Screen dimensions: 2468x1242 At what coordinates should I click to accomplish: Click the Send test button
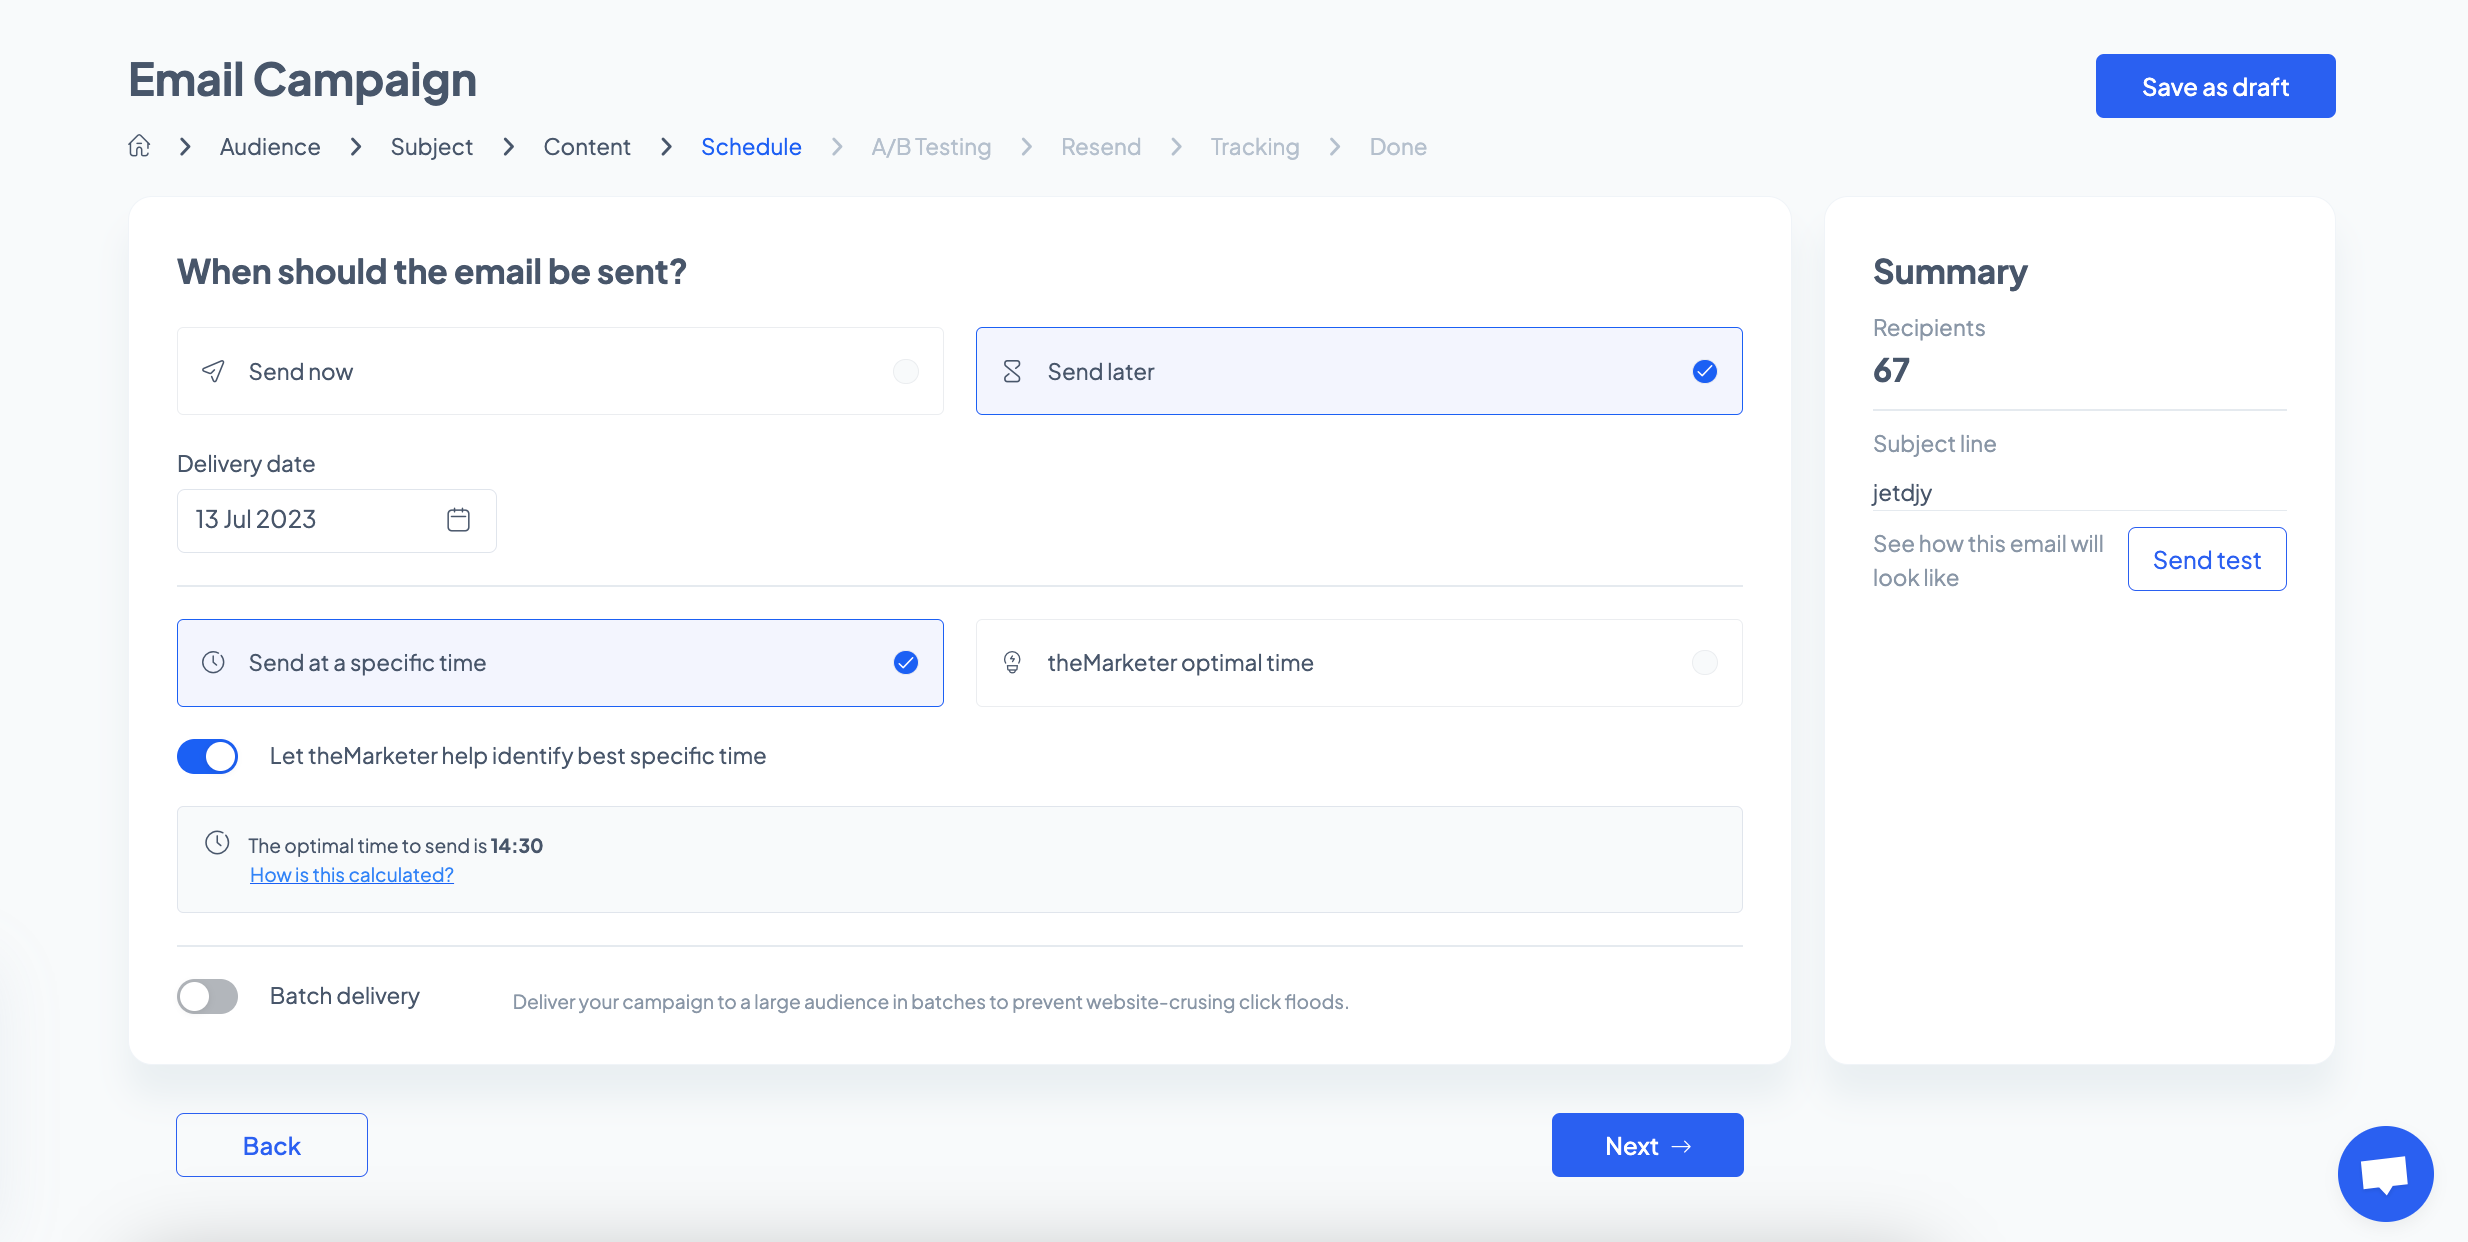coord(2206,560)
